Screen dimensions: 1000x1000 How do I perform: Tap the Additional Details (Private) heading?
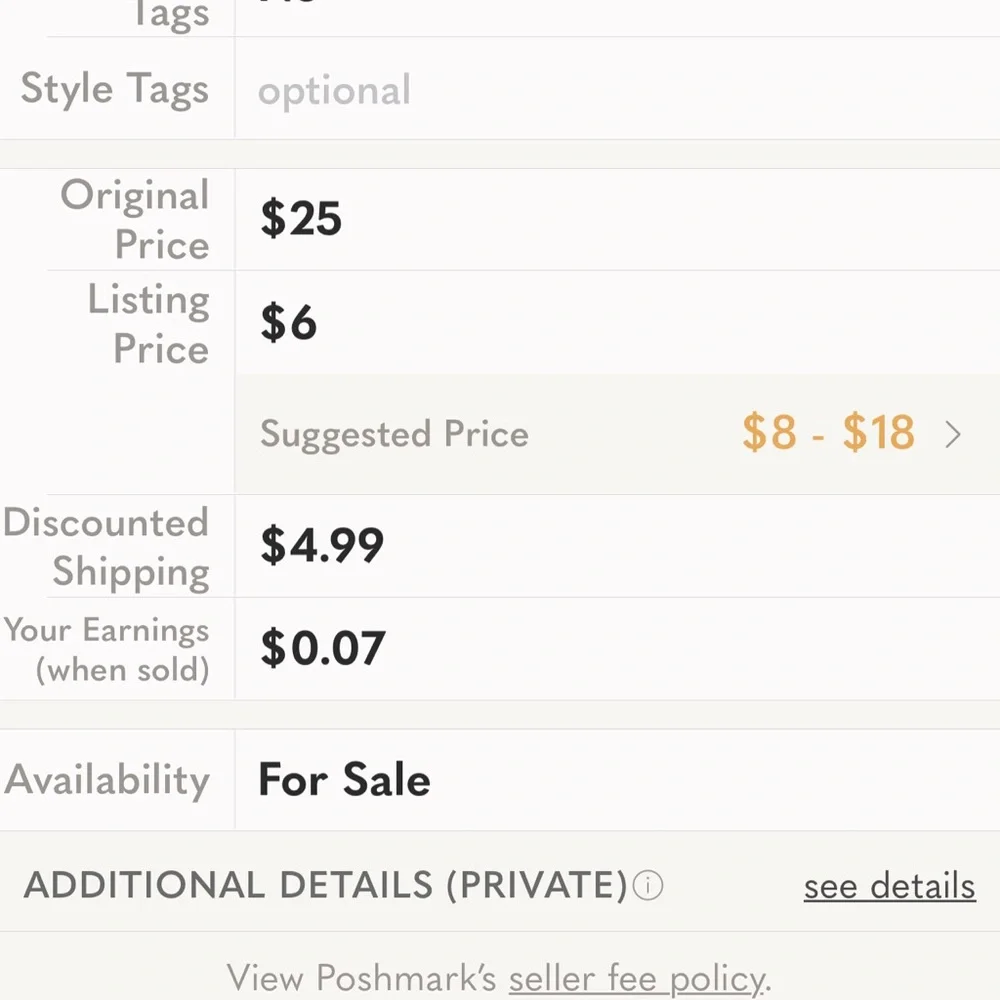click(325, 885)
